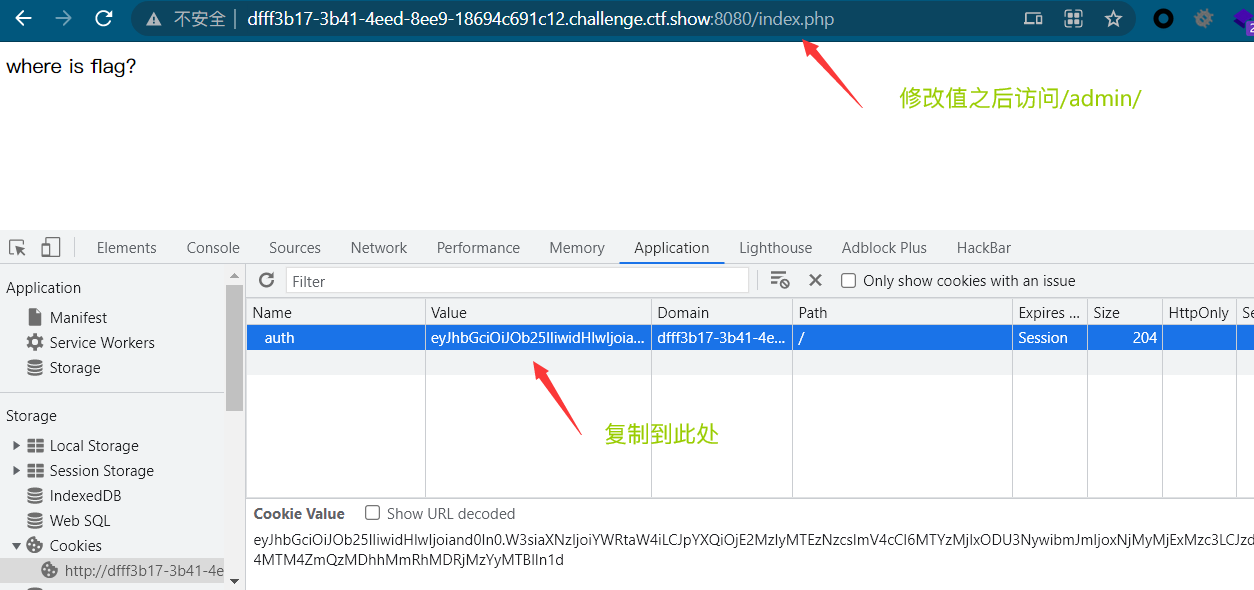Open the Lighthouse tab
Screen dimensions: 1254x590
coord(776,247)
